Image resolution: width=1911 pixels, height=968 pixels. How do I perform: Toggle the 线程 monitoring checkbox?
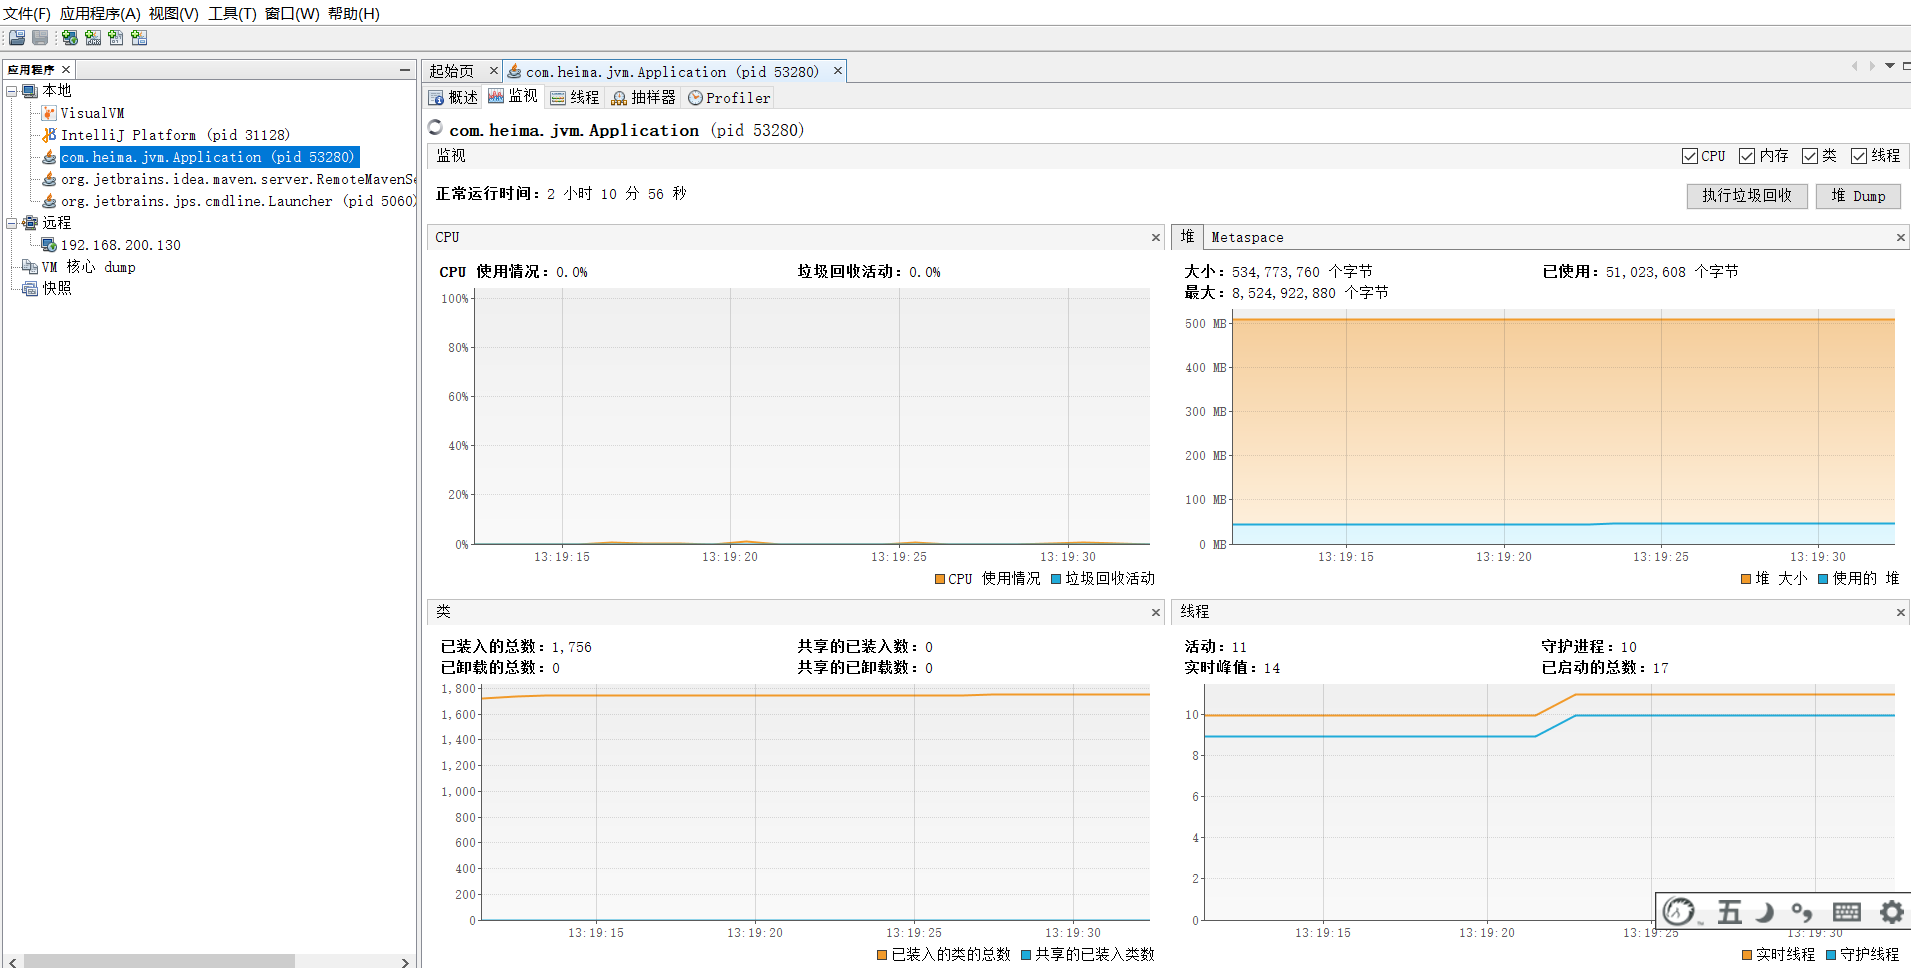pyautogui.click(x=1861, y=156)
